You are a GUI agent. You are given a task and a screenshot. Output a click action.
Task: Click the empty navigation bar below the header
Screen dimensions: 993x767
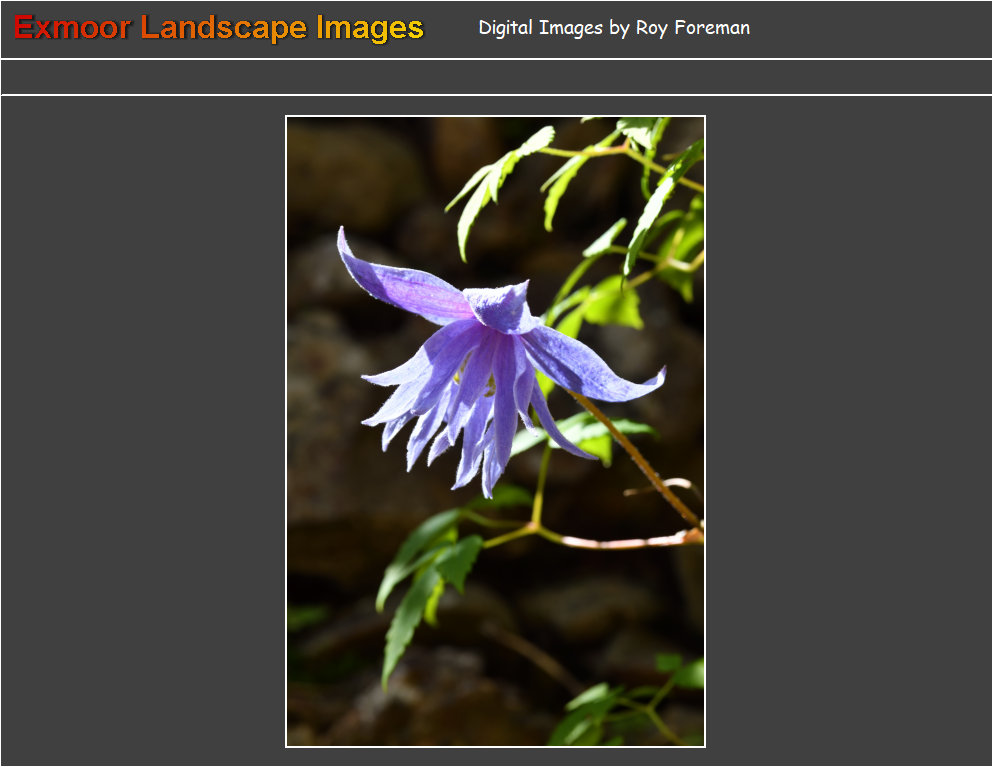496,77
